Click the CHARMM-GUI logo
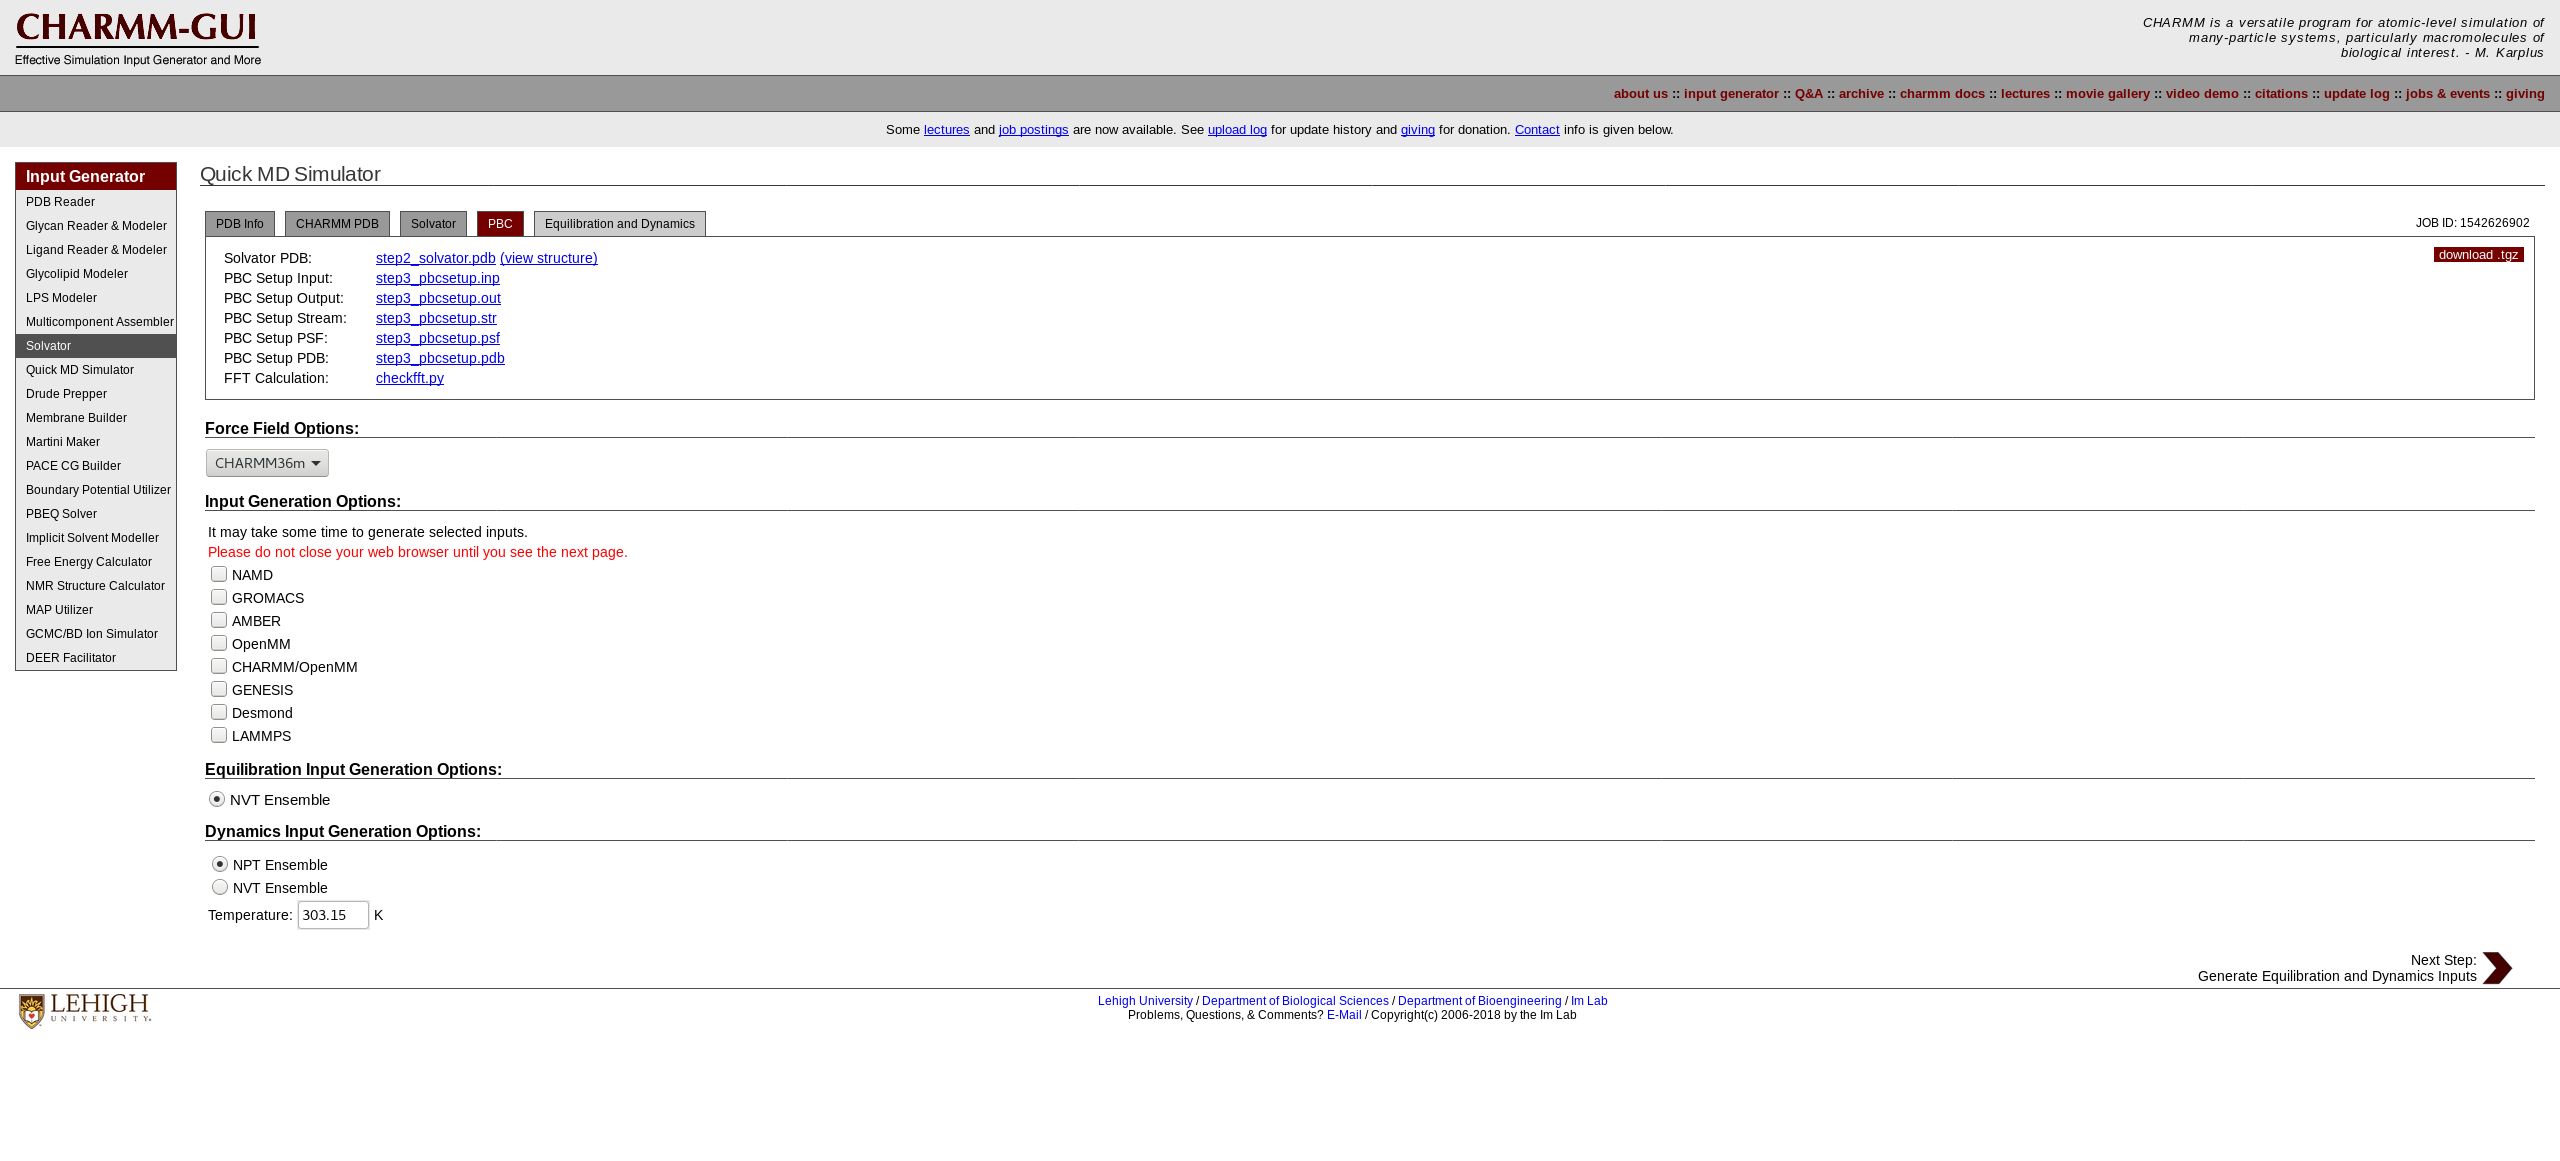 pos(138,39)
